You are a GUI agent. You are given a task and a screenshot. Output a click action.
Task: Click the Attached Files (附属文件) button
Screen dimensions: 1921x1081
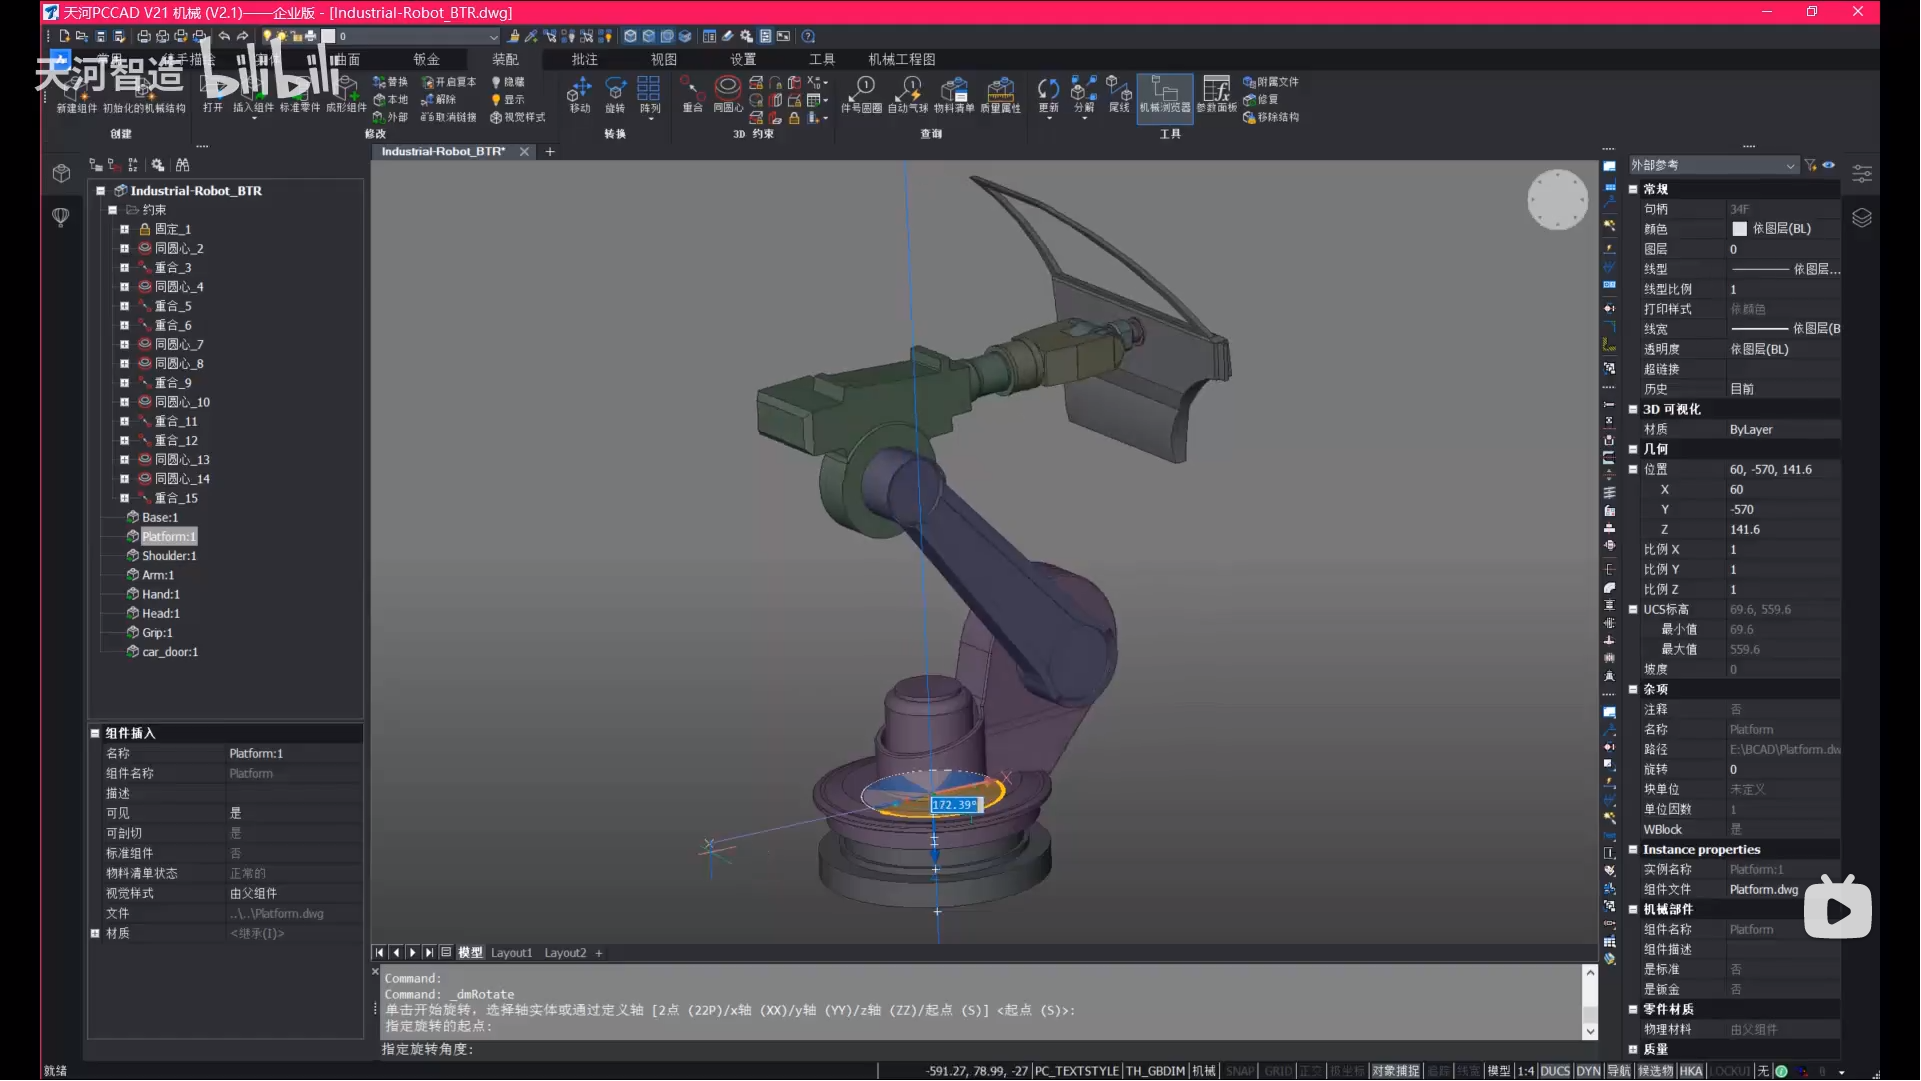tap(1271, 82)
